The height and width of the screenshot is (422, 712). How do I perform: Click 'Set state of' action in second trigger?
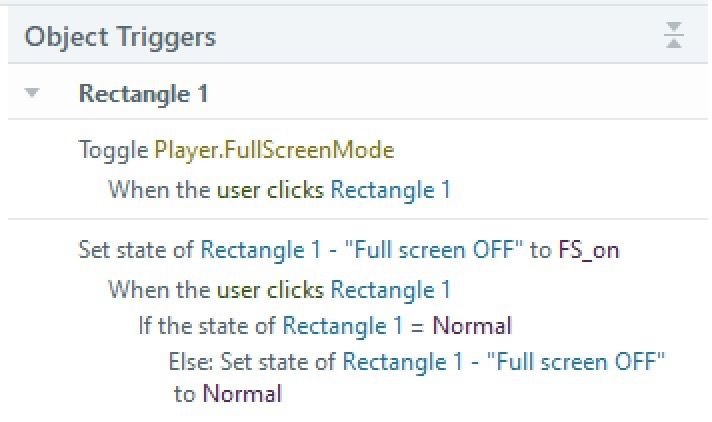point(137,250)
